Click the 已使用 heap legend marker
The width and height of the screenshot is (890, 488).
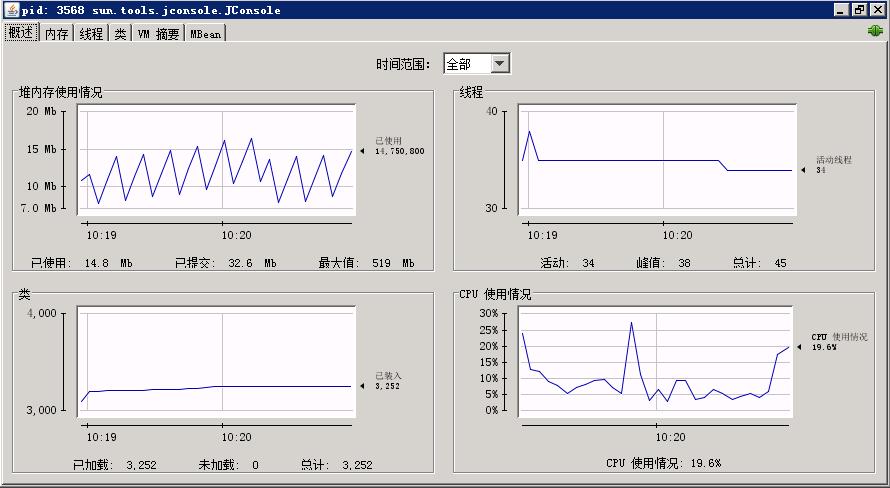pyautogui.click(x=364, y=152)
